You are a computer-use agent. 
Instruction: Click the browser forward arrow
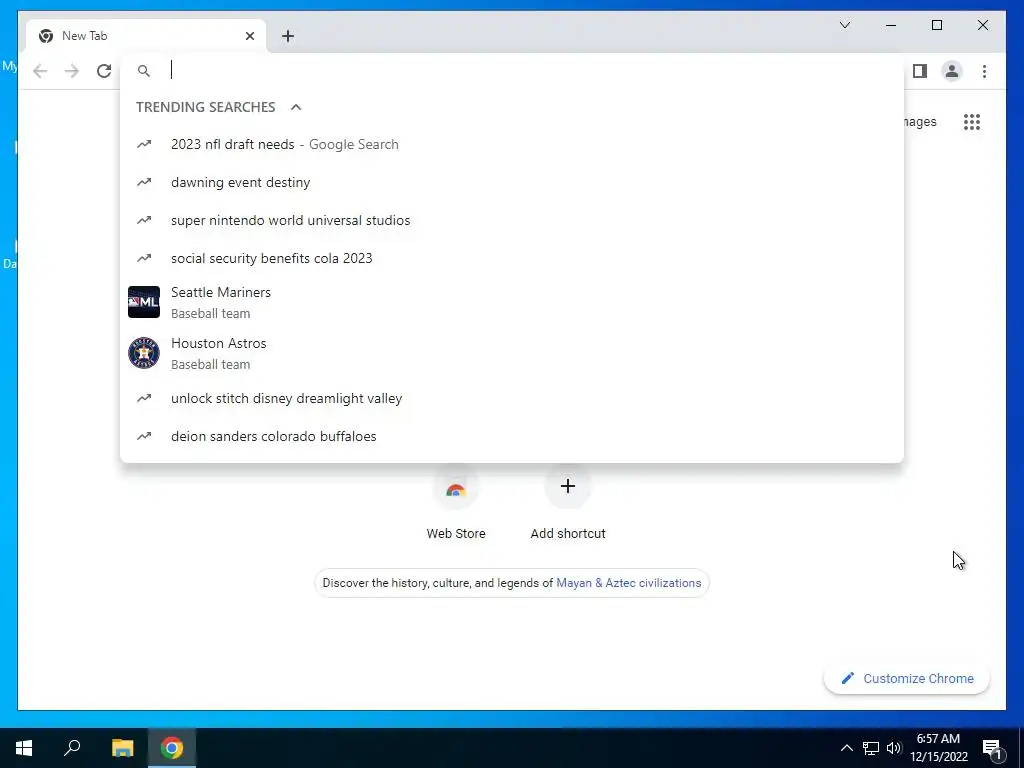(72, 71)
